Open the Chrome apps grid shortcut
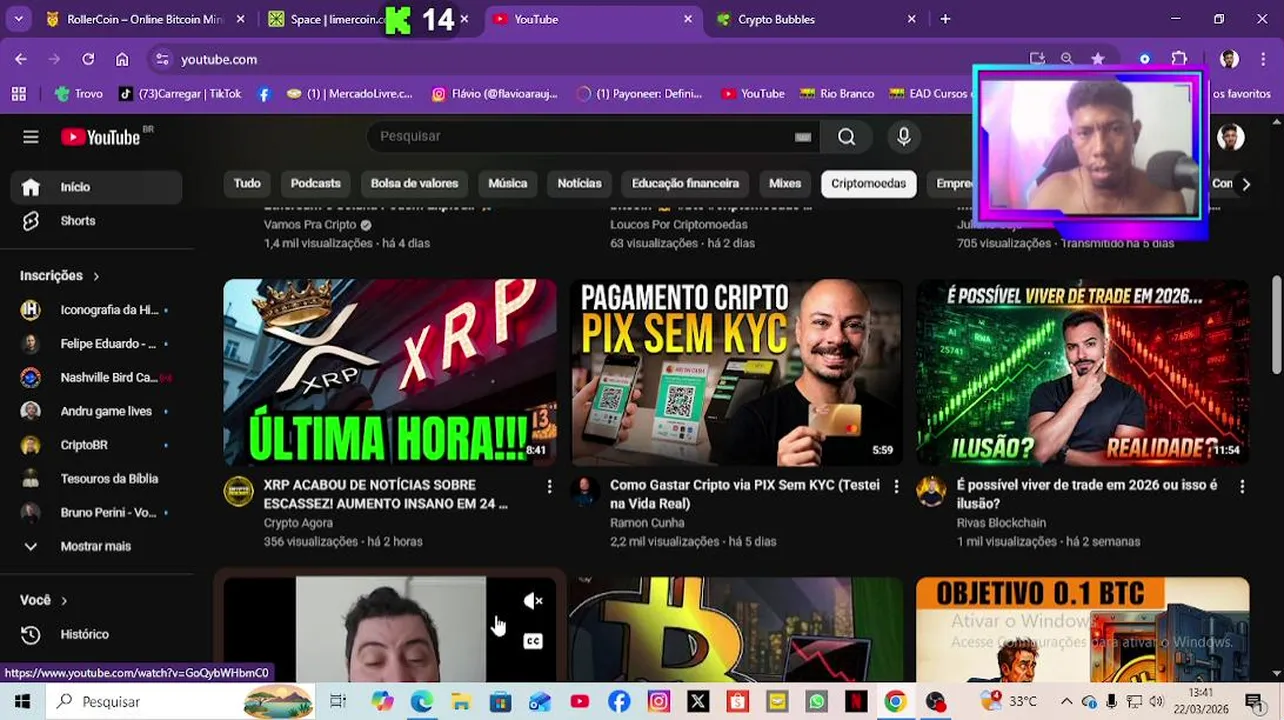This screenshot has height=720, width=1284. coord(18,93)
